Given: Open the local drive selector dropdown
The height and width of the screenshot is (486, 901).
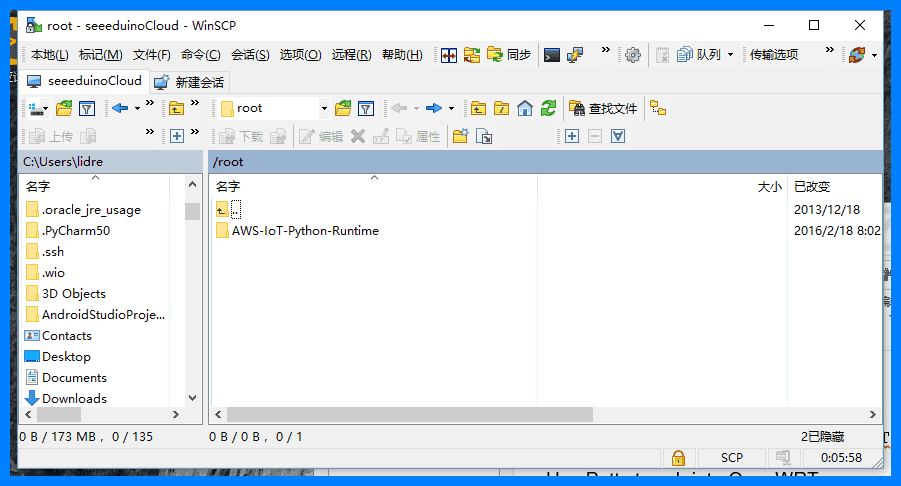Looking at the screenshot, I should 38,108.
